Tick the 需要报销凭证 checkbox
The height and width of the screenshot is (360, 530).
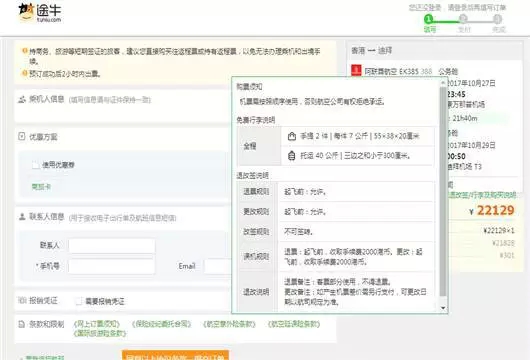point(79,301)
